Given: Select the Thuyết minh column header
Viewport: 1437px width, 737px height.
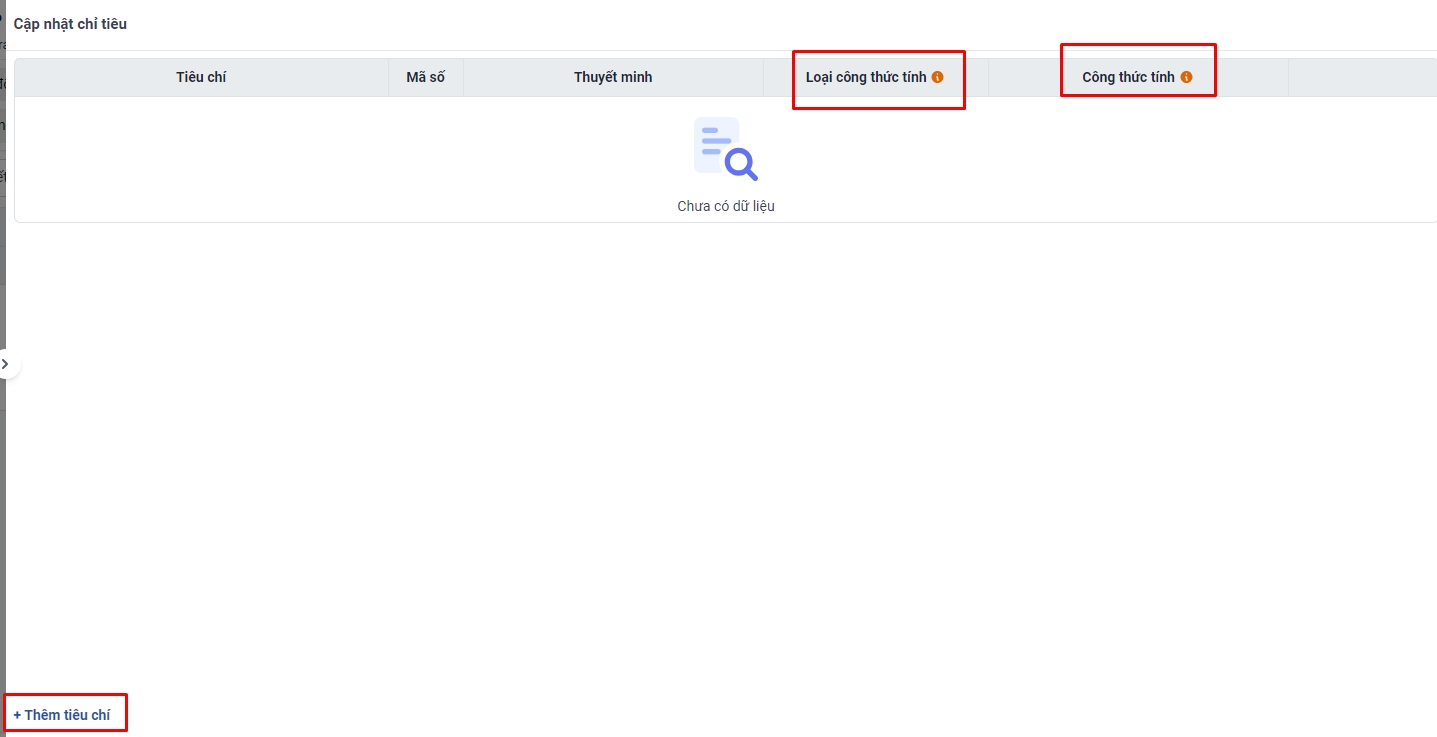Looking at the screenshot, I should click(x=613, y=77).
